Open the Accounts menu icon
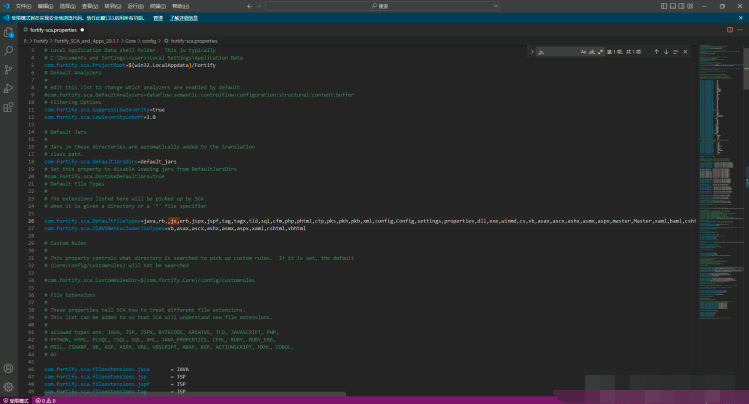This screenshot has height=404, width=749. point(8,368)
